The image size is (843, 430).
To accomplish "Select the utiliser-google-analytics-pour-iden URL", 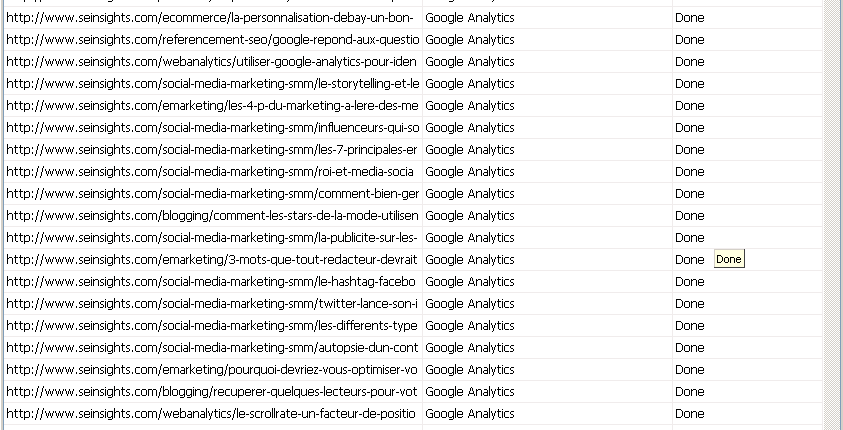I will click(212, 62).
